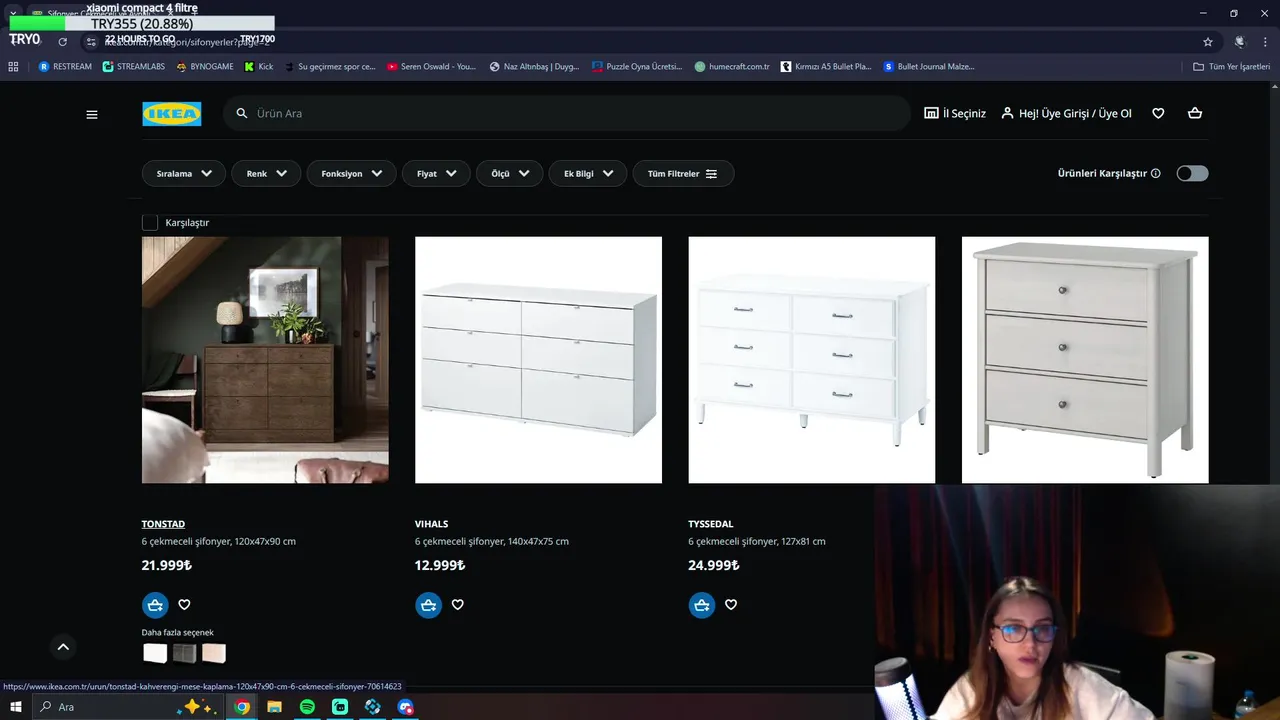Open the TONSTAD product image
1280x720 pixels.
[265, 360]
